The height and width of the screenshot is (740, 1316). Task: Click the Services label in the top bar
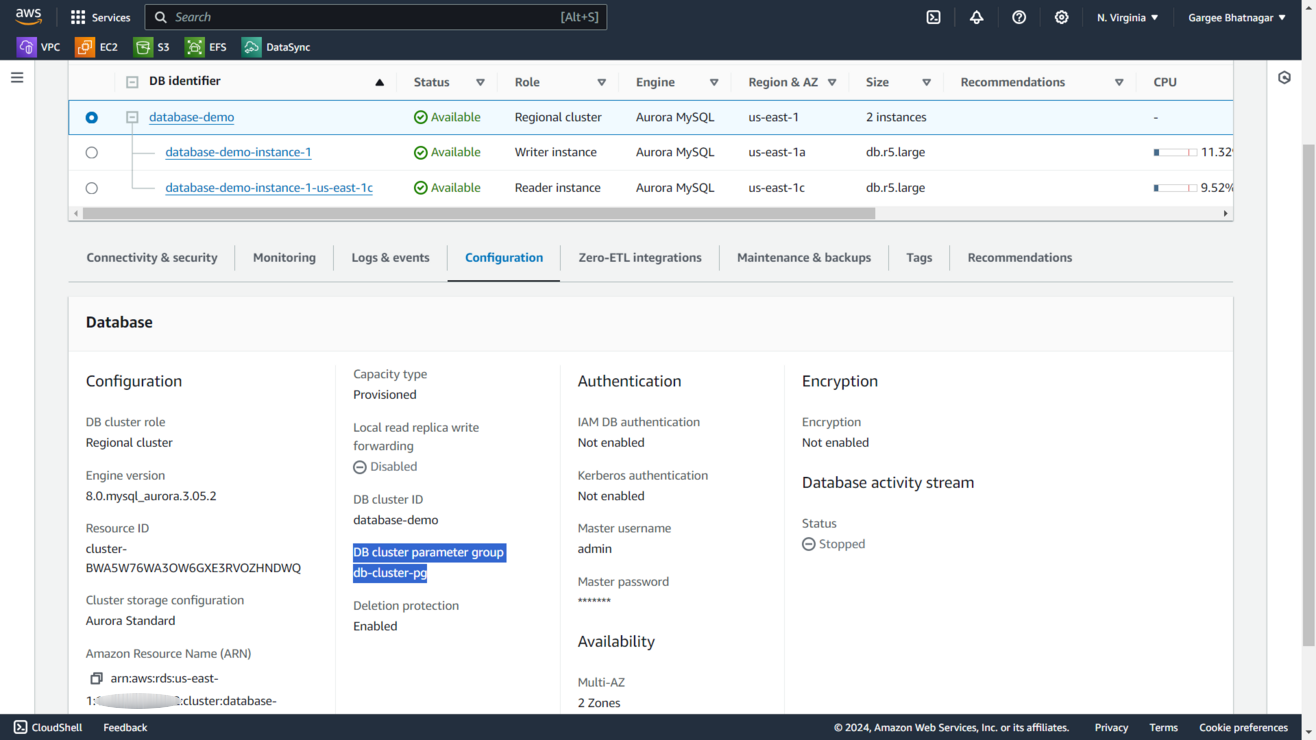111,17
